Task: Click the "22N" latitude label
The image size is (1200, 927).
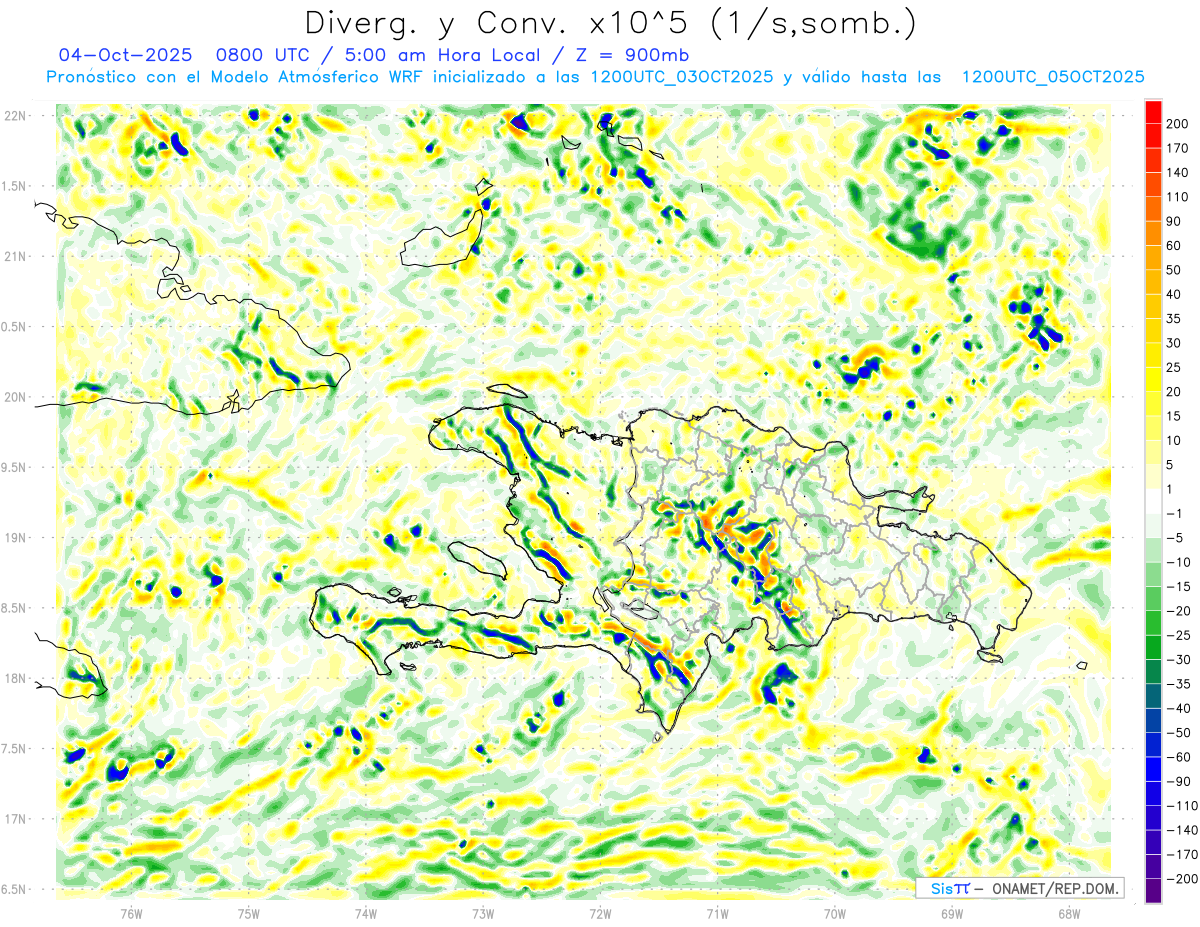Action: click(14, 116)
